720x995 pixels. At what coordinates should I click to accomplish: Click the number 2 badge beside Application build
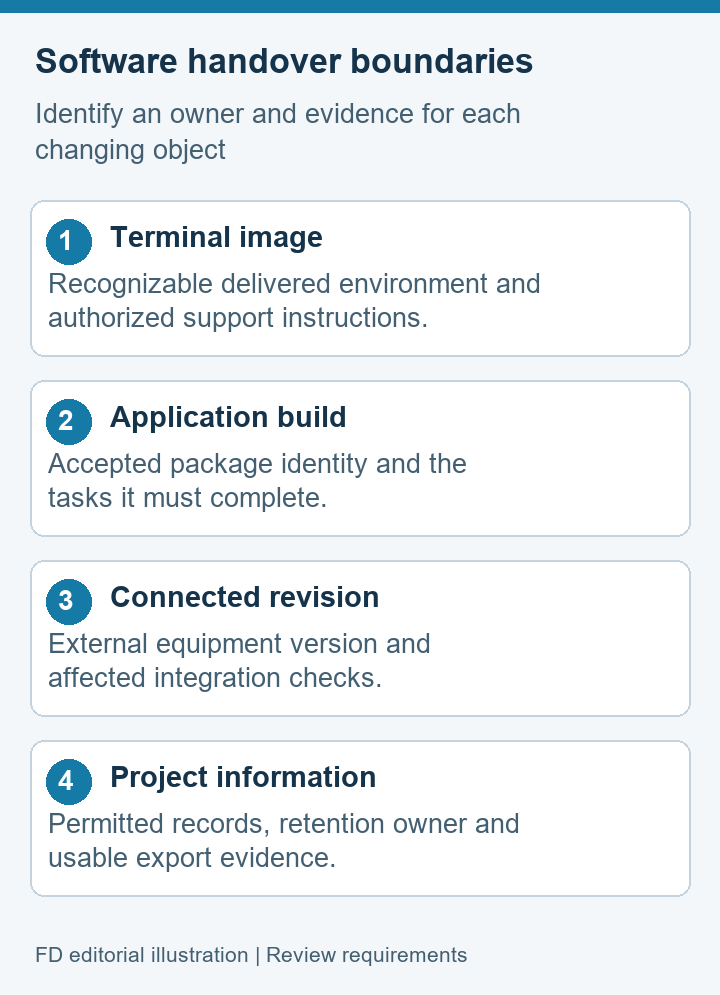pos(69,422)
